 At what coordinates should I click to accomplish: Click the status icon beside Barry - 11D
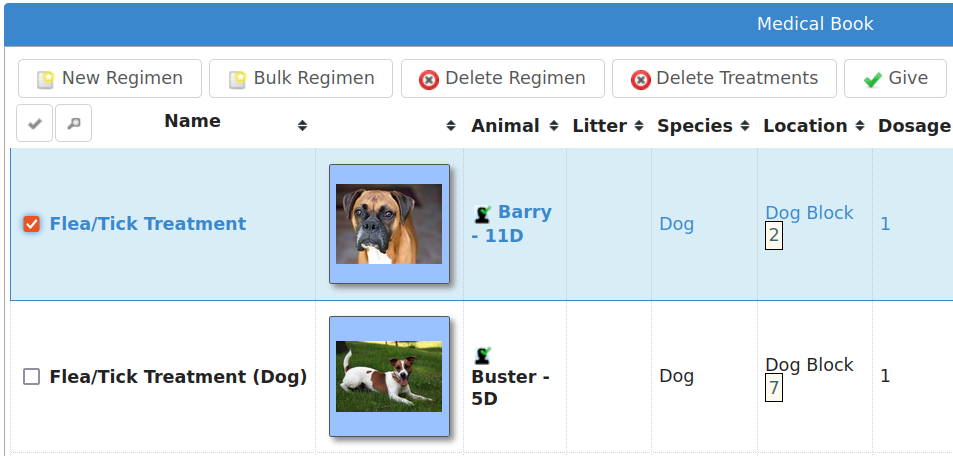coord(483,213)
